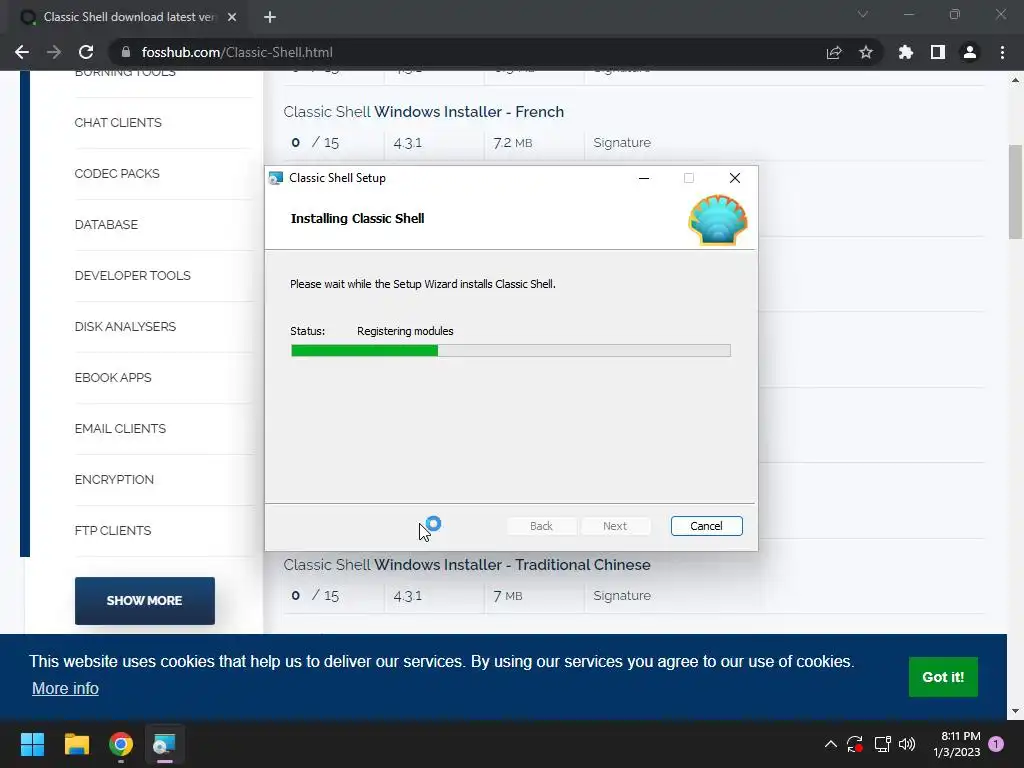Click the scrollbar down arrow

tap(1015, 711)
